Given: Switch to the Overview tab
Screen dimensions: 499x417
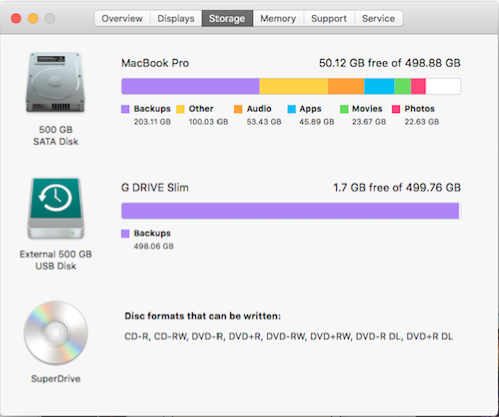Looking at the screenshot, I should pyautogui.click(x=122, y=18).
